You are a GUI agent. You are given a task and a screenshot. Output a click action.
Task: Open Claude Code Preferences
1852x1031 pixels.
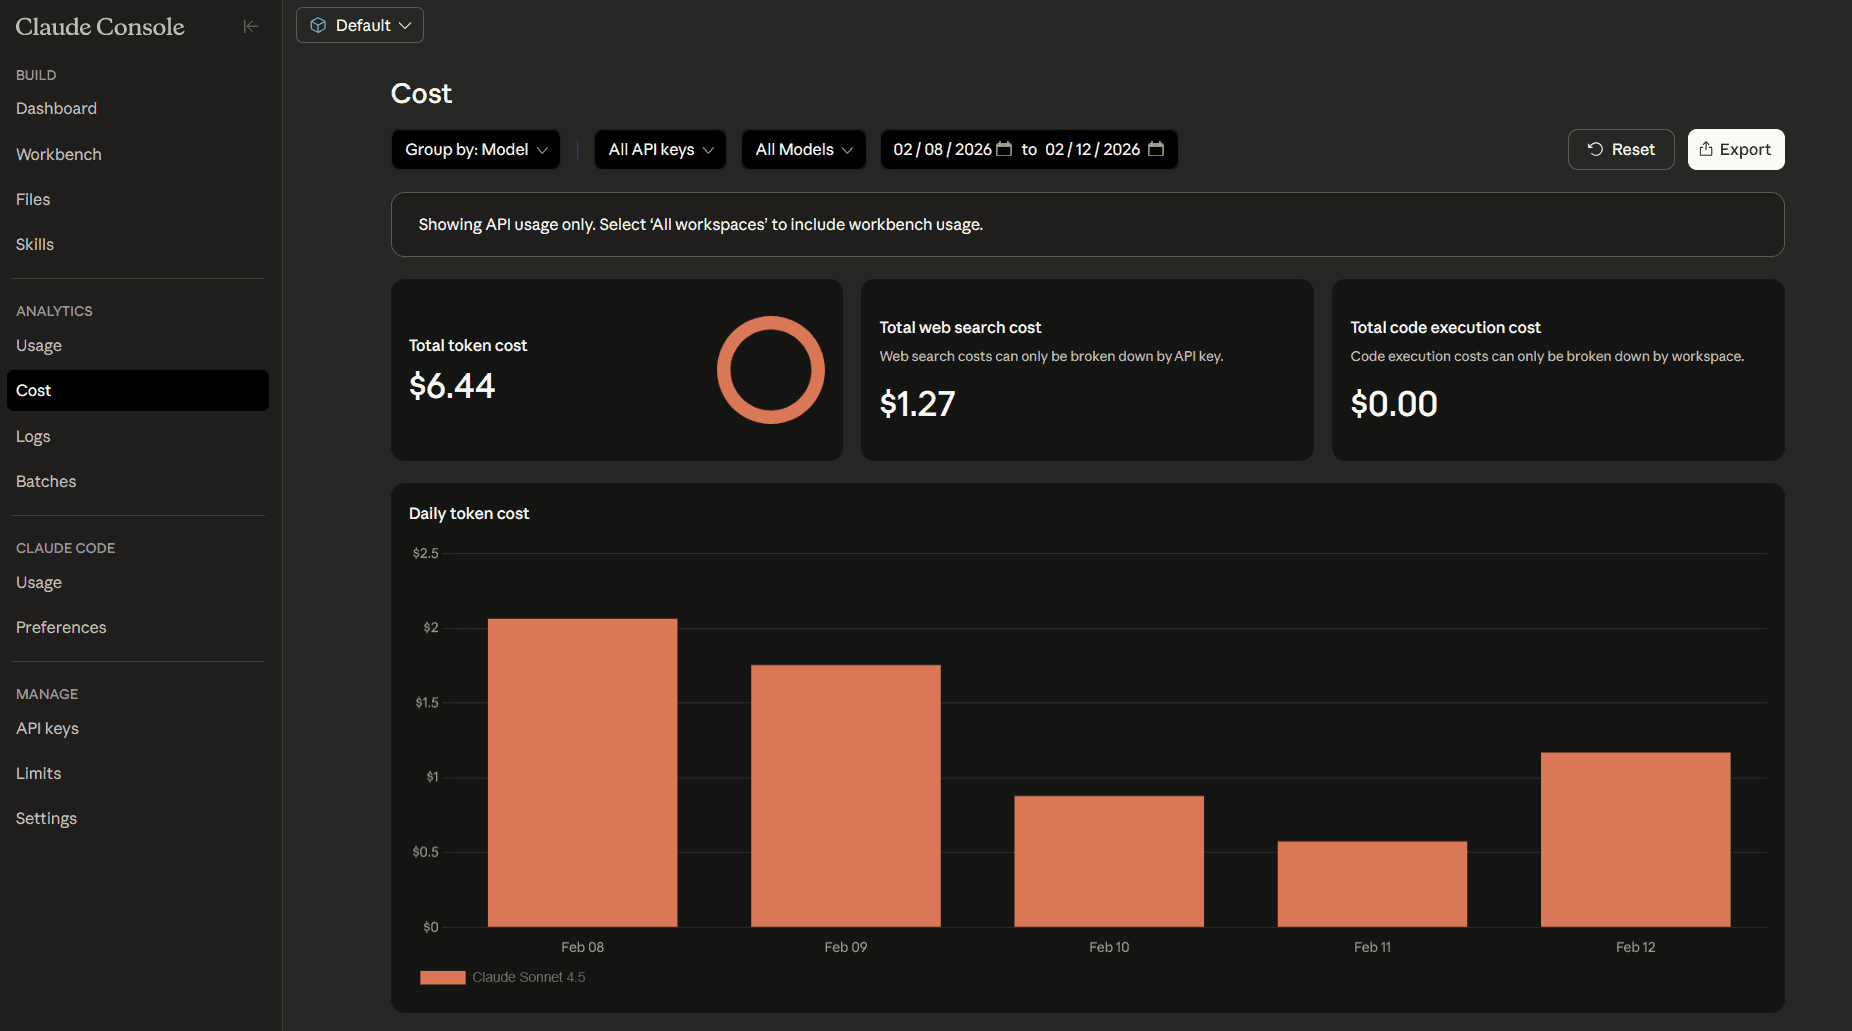pos(61,627)
